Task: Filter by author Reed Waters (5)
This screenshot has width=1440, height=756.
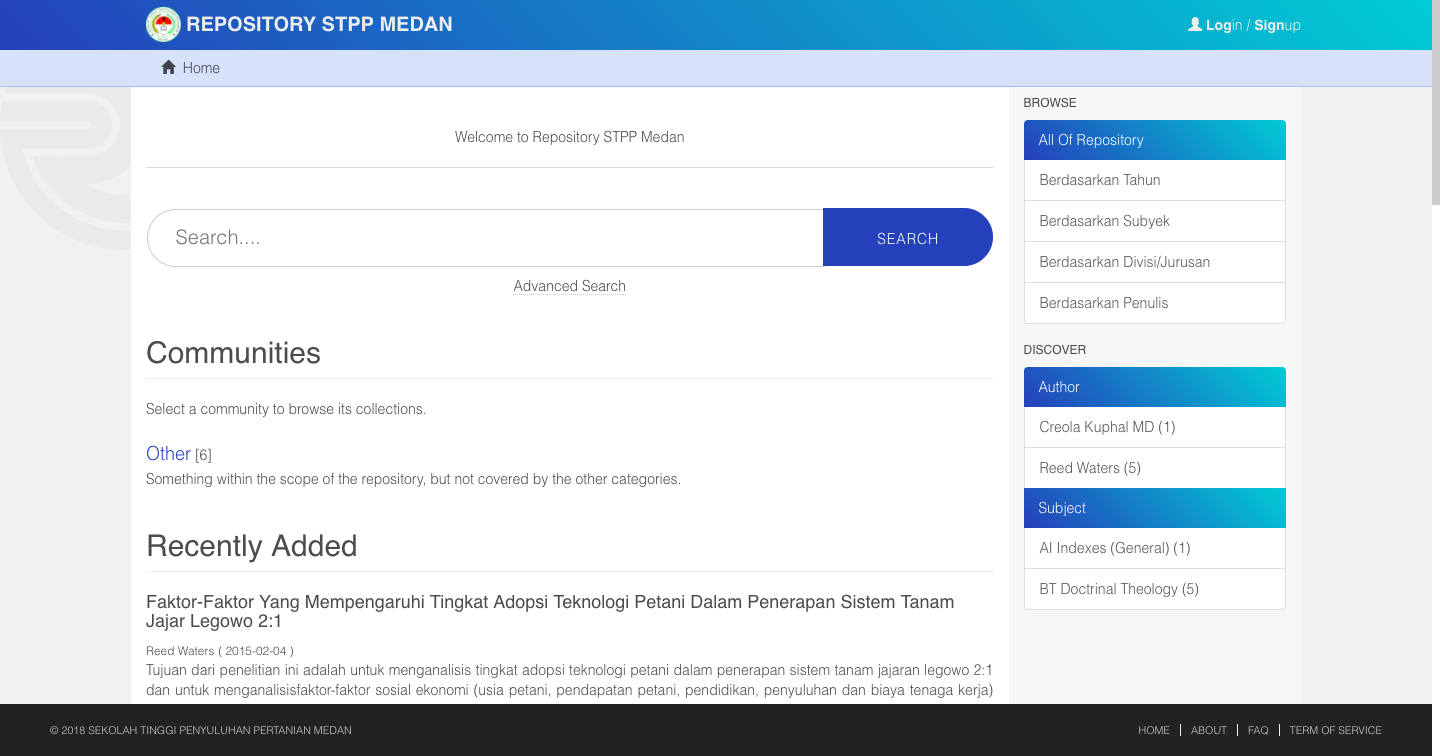Action: (x=1155, y=468)
